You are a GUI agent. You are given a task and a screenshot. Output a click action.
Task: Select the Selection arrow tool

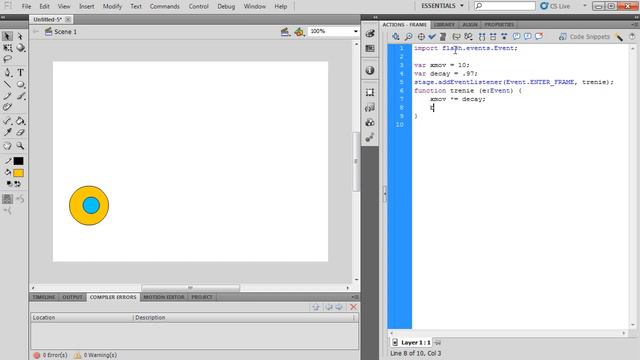pos(7,36)
